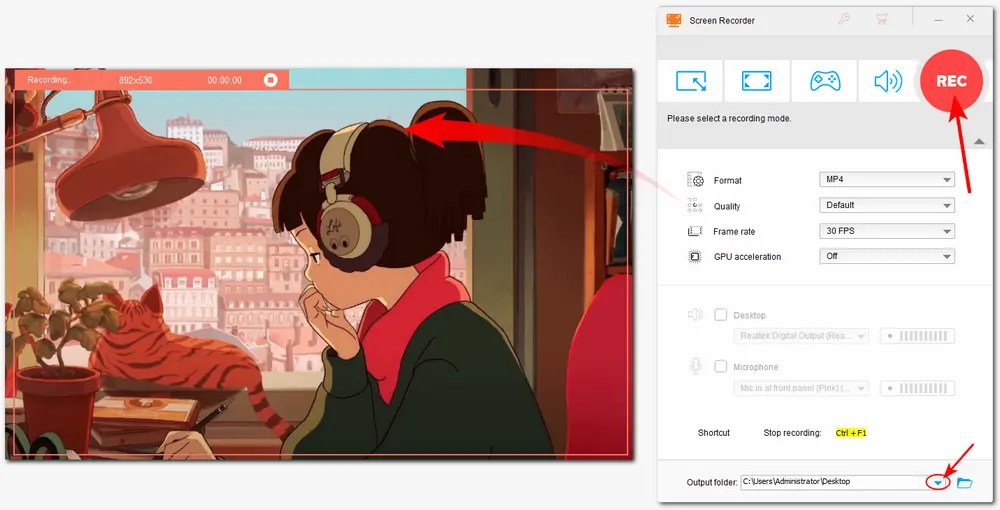Viewport: 1000px width, 510px height.
Task: Select custom region recording mode icon
Action: click(x=691, y=81)
